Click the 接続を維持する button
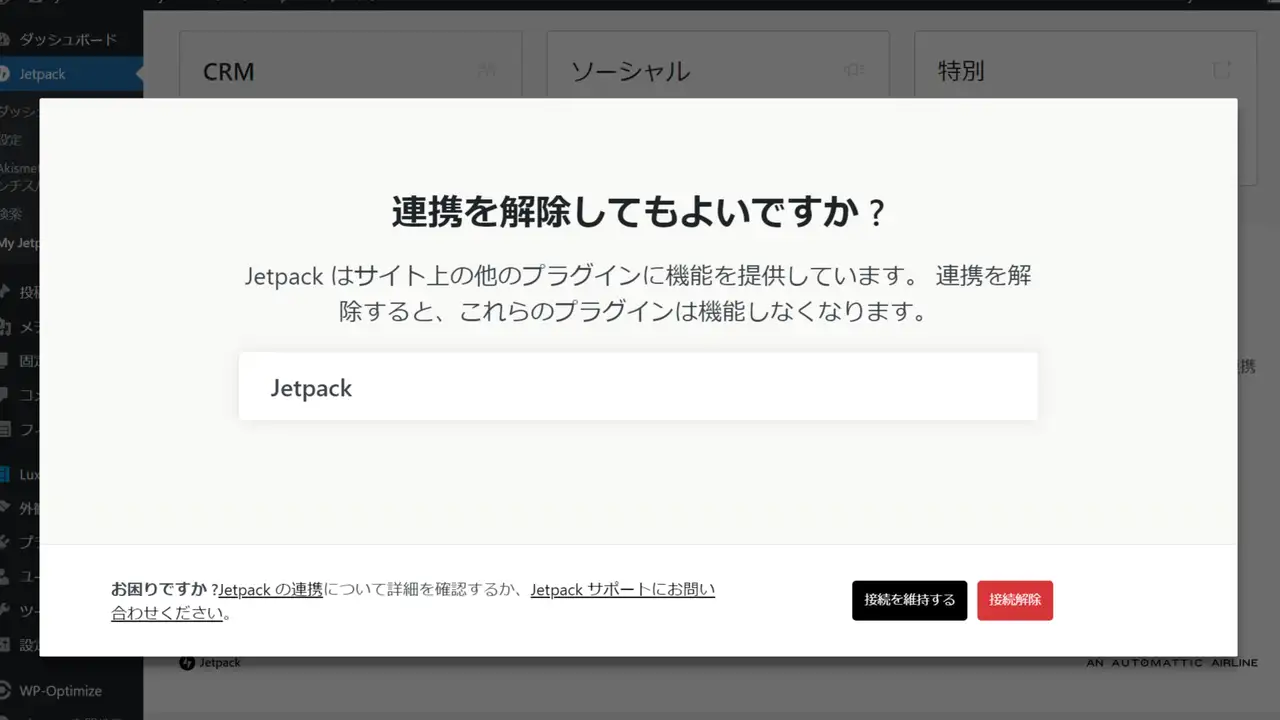This screenshot has height=720, width=1280. (909, 600)
